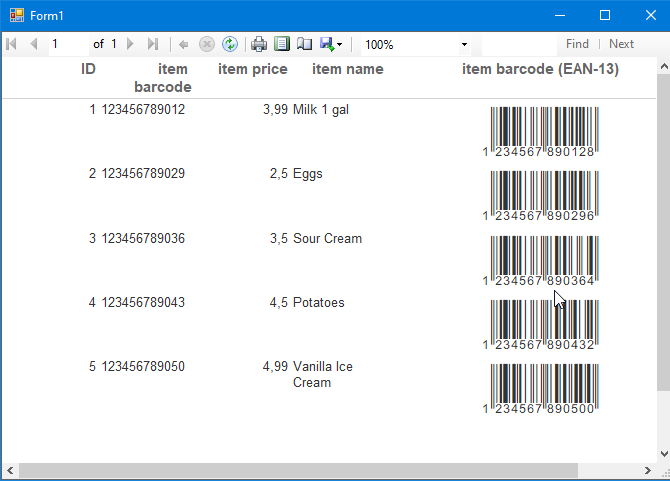The image size is (670, 481).
Task: Click the Milk 1 gal item name
Action: [x=321, y=110]
